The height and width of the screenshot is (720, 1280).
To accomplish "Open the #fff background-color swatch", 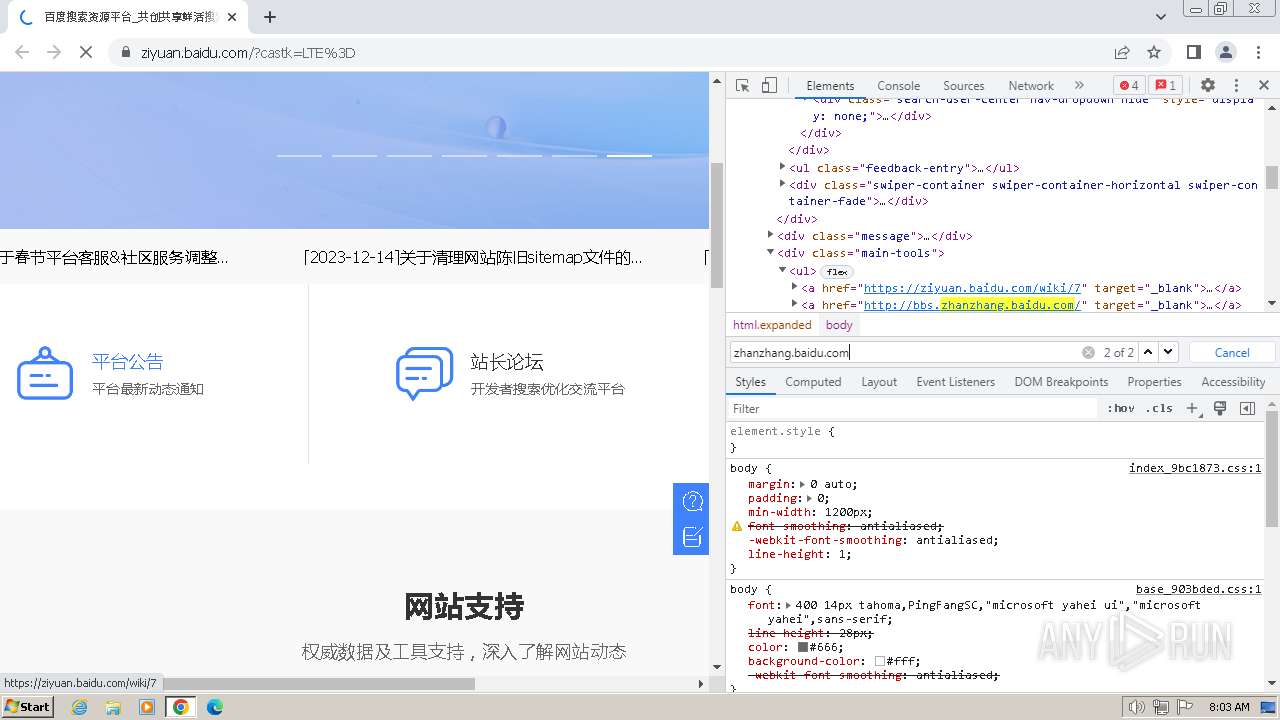I will 880,661.
